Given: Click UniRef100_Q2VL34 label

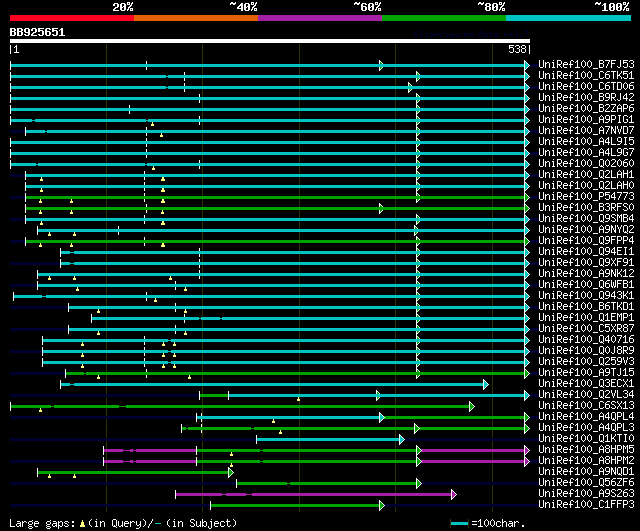Looking at the screenshot, I should point(586,395).
